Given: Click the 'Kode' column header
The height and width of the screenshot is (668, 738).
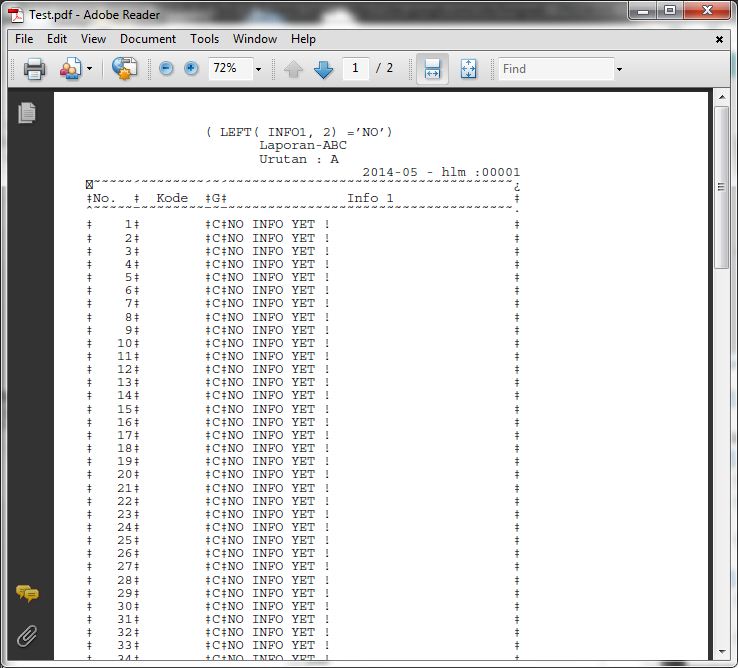Looking at the screenshot, I should pos(172,198).
